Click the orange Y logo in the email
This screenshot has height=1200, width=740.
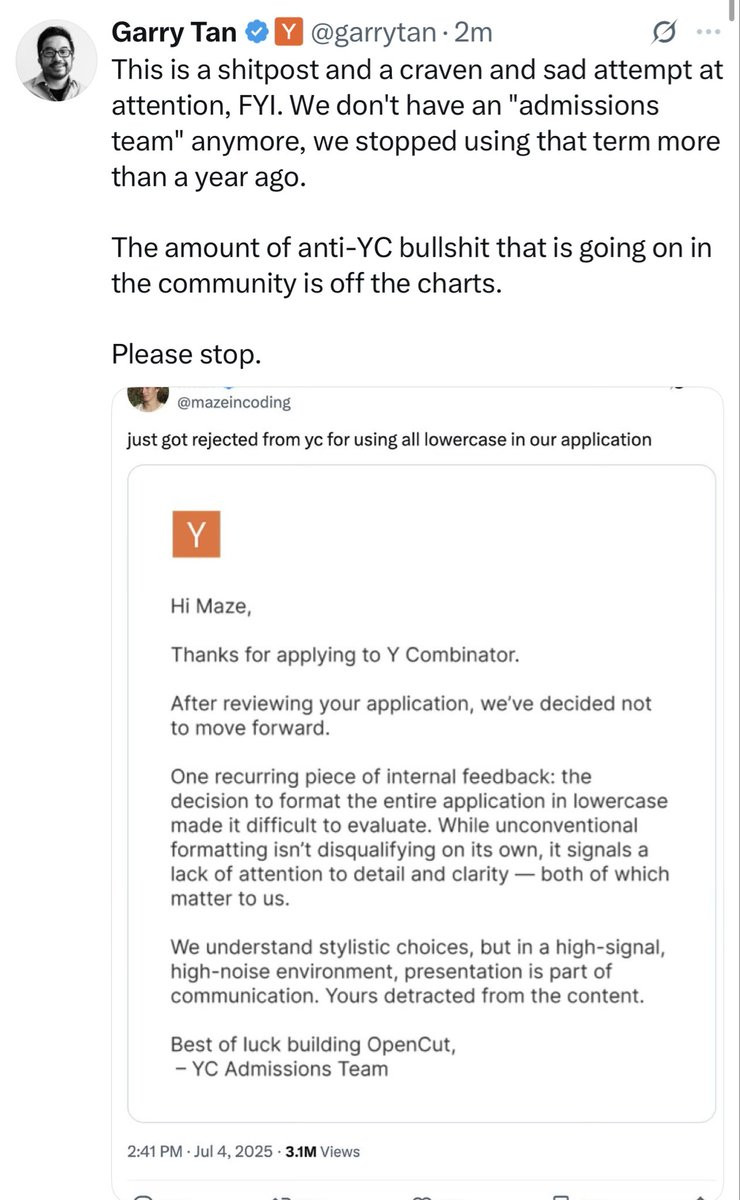click(195, 534)
